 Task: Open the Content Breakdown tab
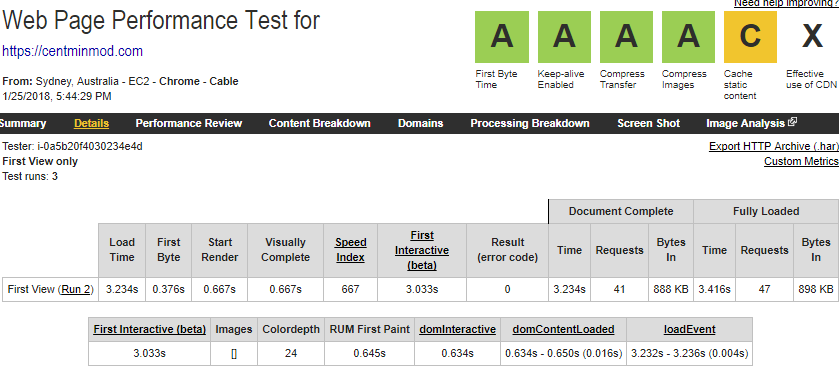[319, 124]
